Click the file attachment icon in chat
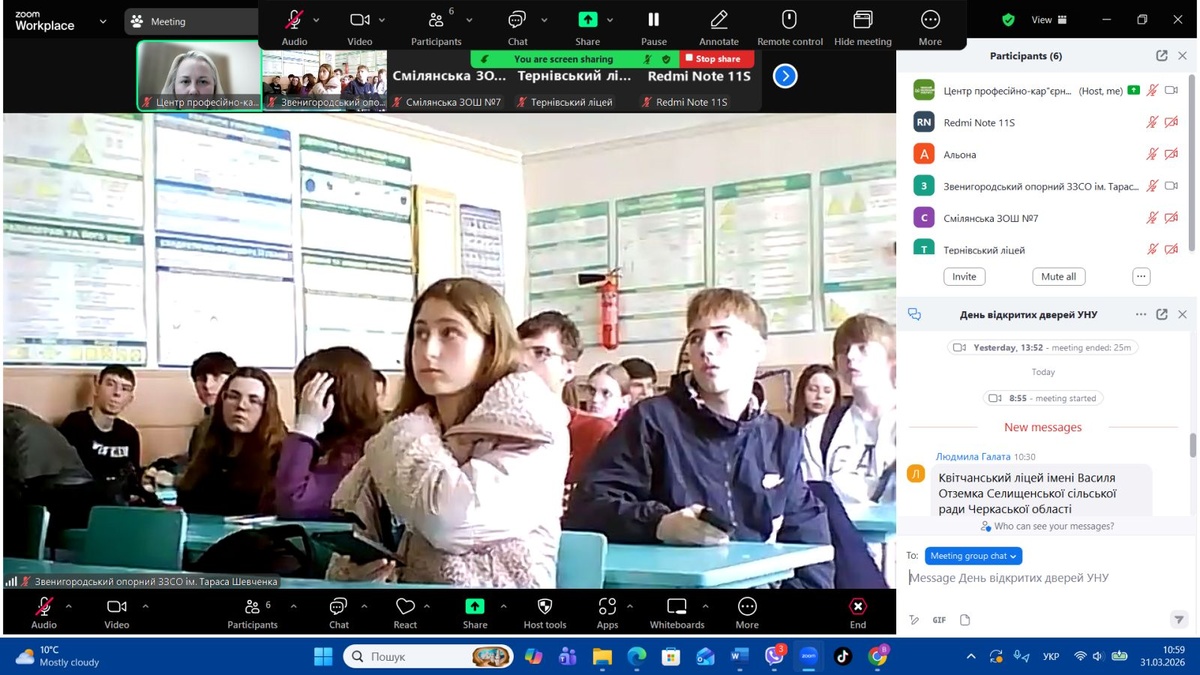This screenshot has height=675, width=1200. (965, 620)
